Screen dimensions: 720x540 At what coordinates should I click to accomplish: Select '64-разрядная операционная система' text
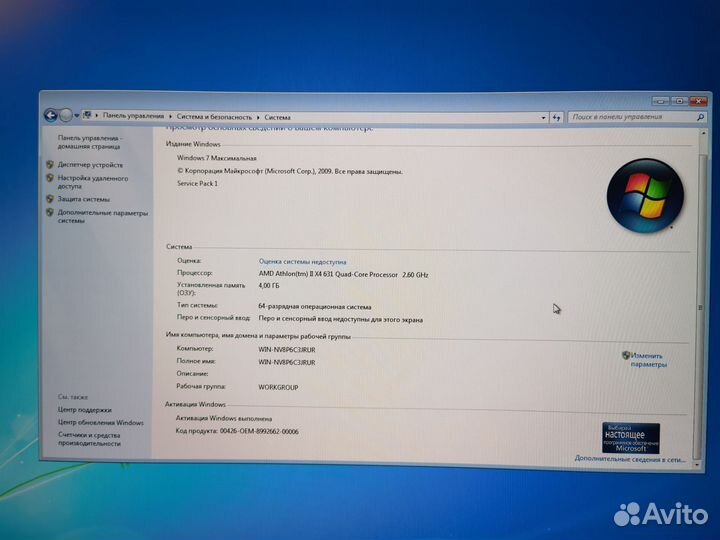[315, 307]
